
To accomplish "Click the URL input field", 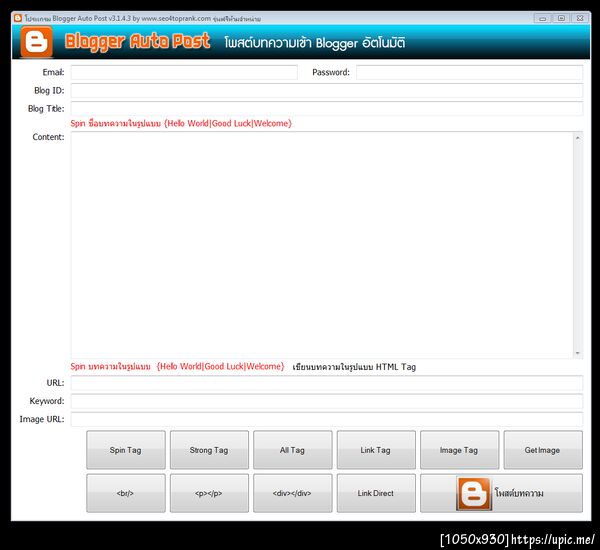I will pos(326,383).
